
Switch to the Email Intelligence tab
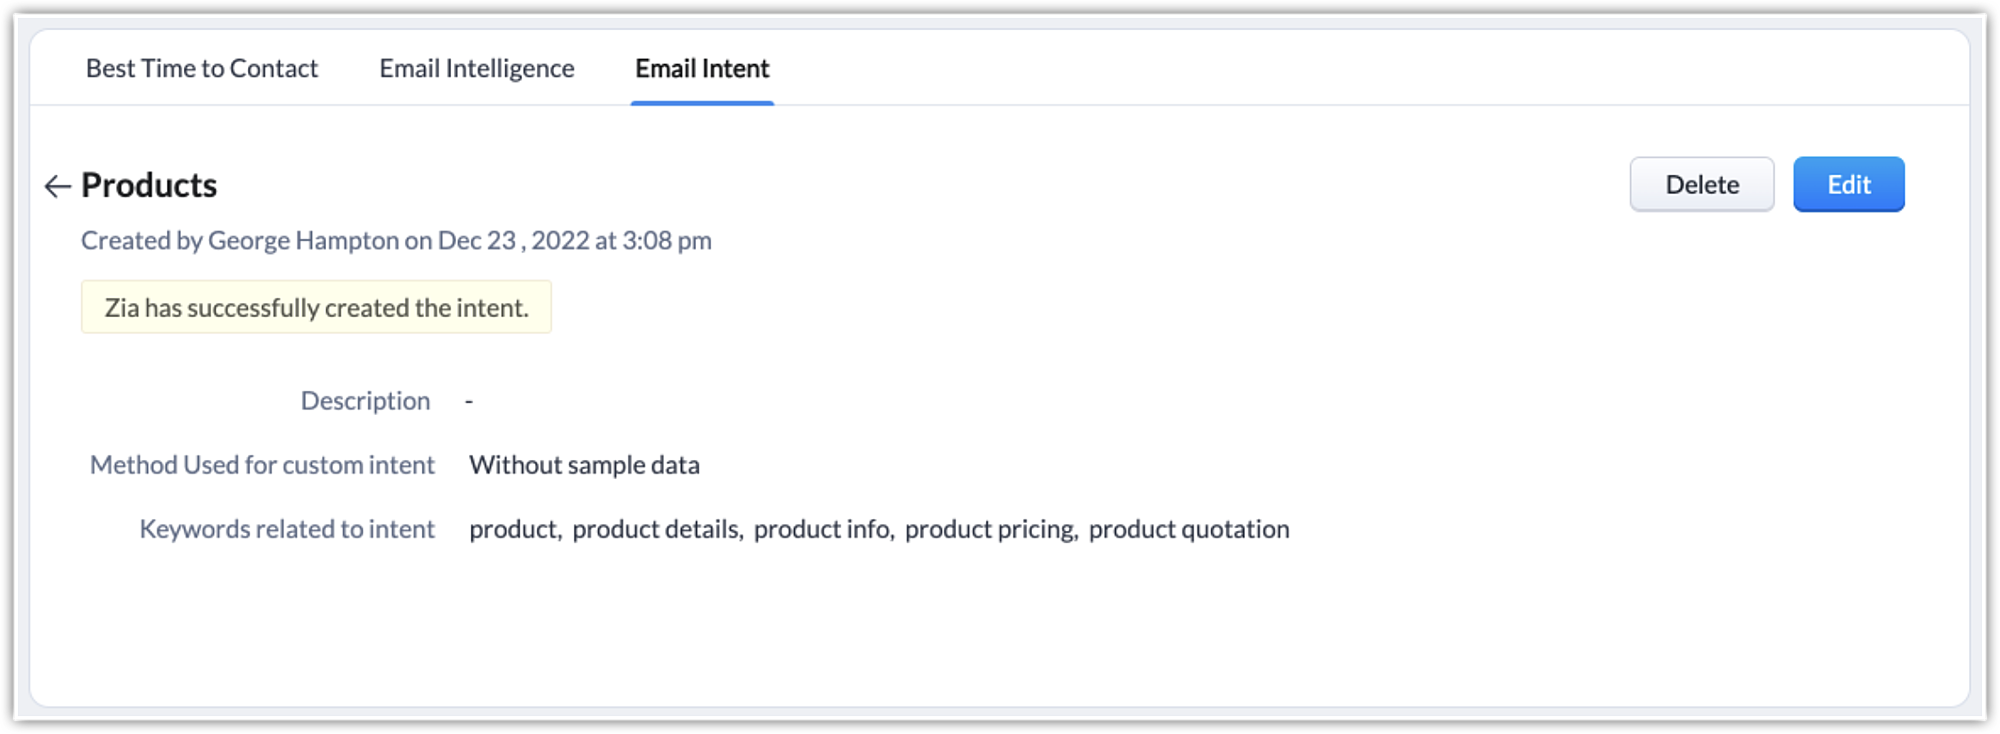(x=476, y=68)
